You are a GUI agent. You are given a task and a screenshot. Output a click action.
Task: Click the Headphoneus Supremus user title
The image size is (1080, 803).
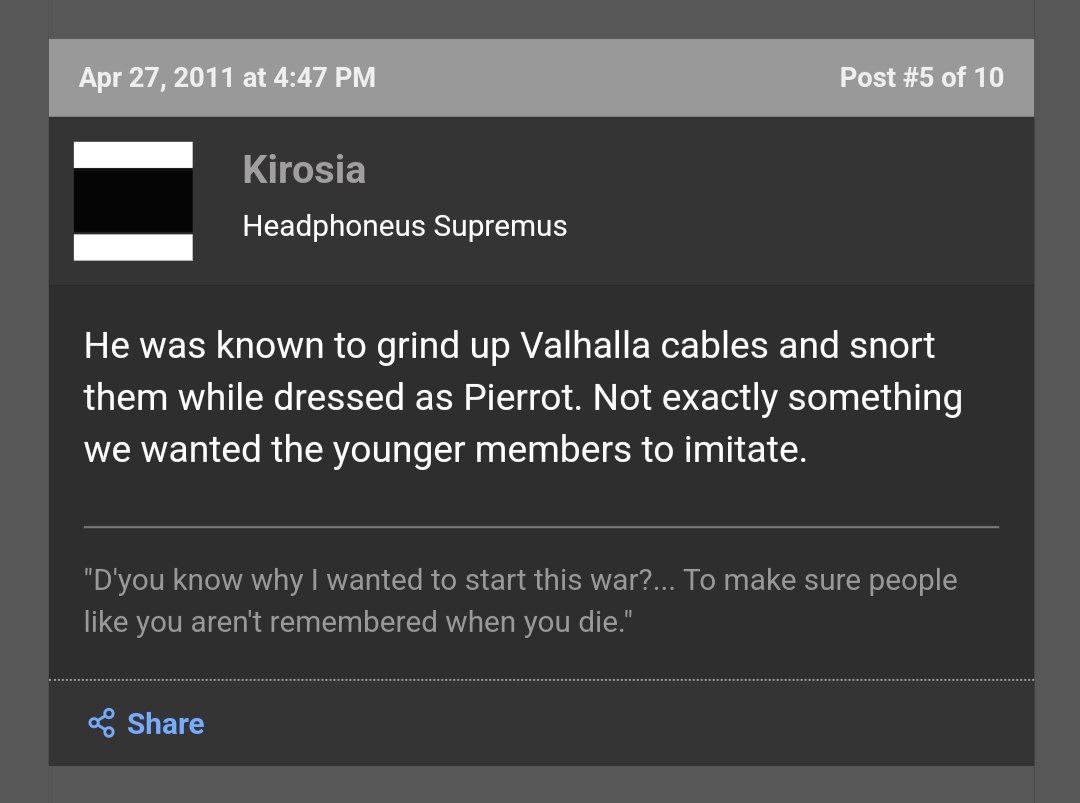tap(404, 226)
